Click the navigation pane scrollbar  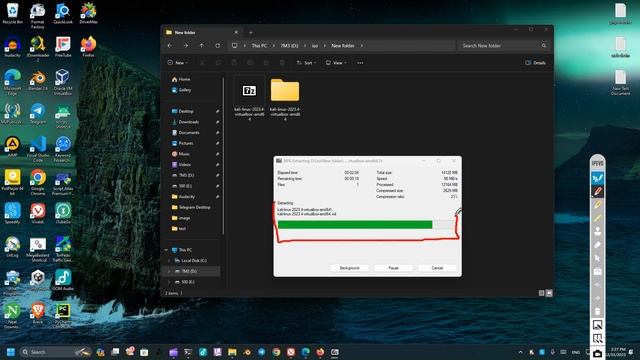click(x=223, y=155)
